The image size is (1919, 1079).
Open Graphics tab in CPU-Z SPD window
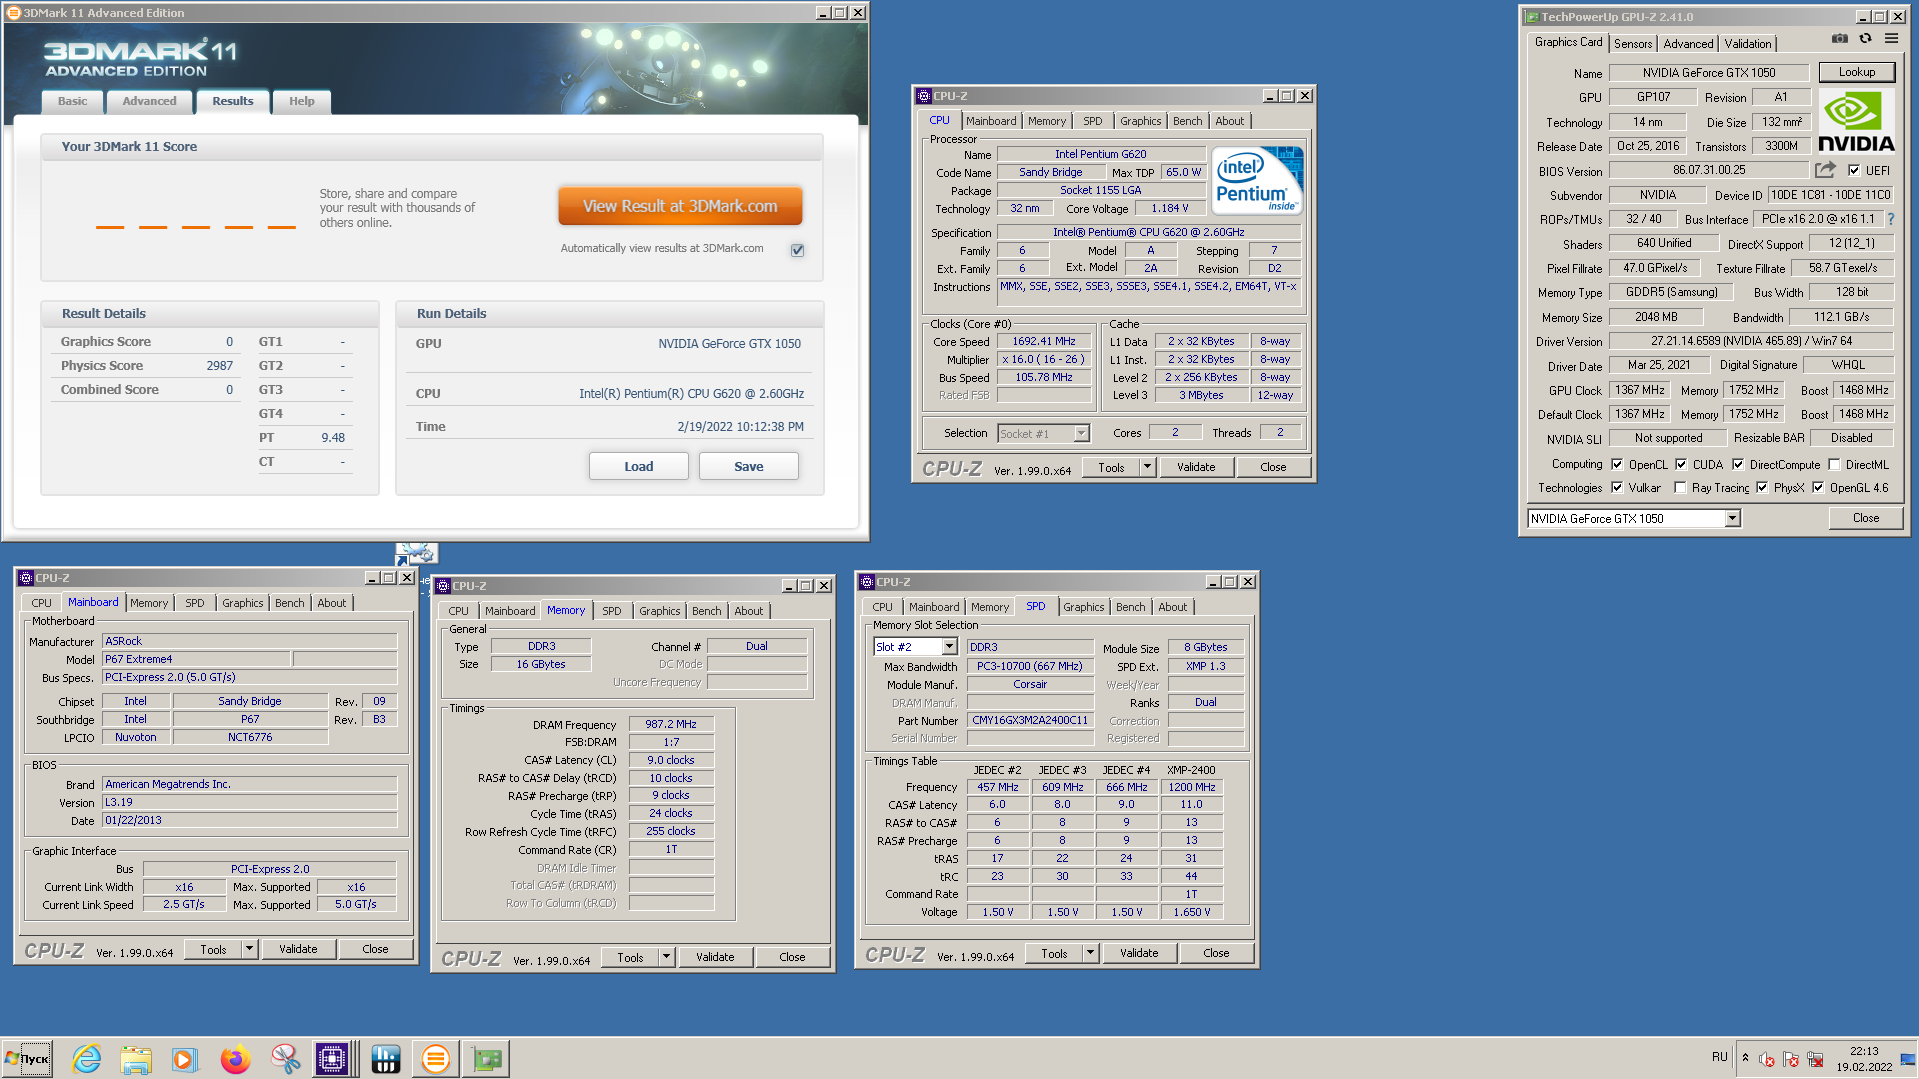1083,607
